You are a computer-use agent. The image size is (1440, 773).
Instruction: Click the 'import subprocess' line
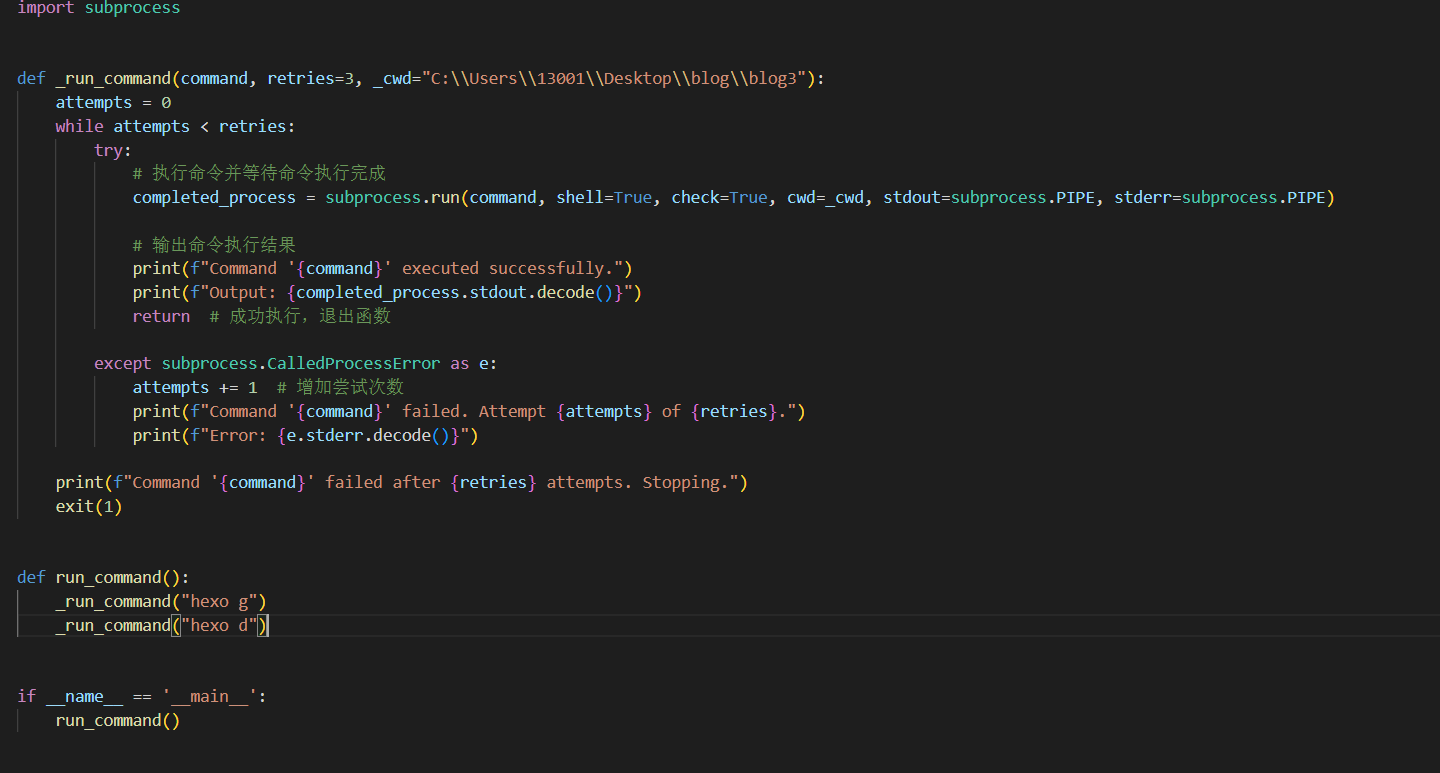(99, 8)
